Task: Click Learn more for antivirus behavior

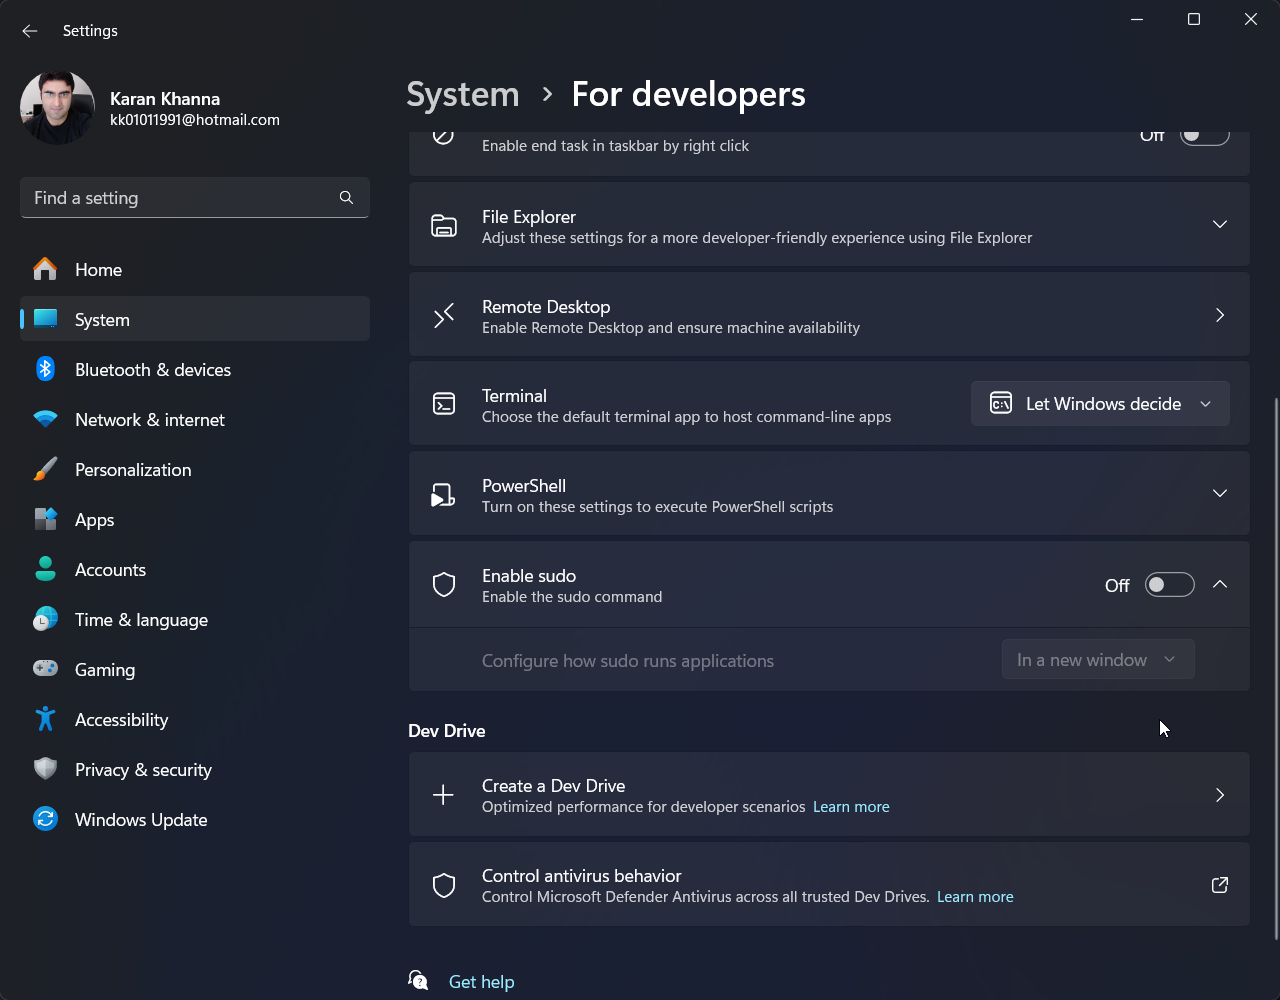Action: coord(975,897)
